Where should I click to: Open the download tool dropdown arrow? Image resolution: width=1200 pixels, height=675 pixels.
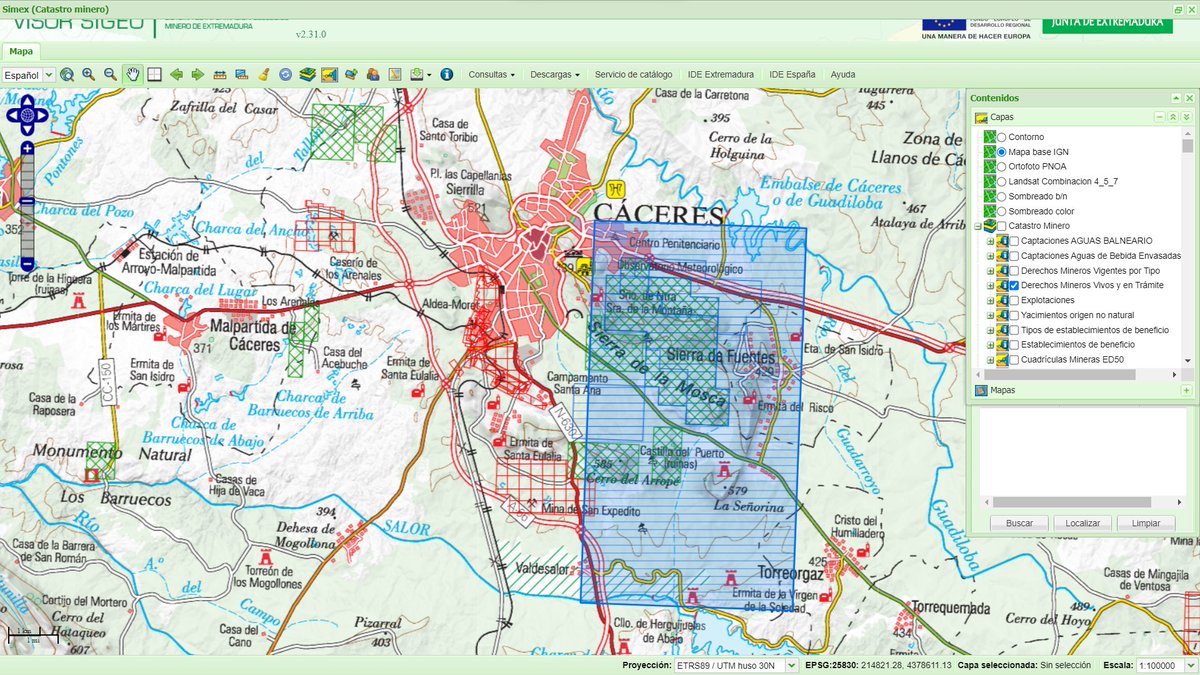click(x=430, y=74)
